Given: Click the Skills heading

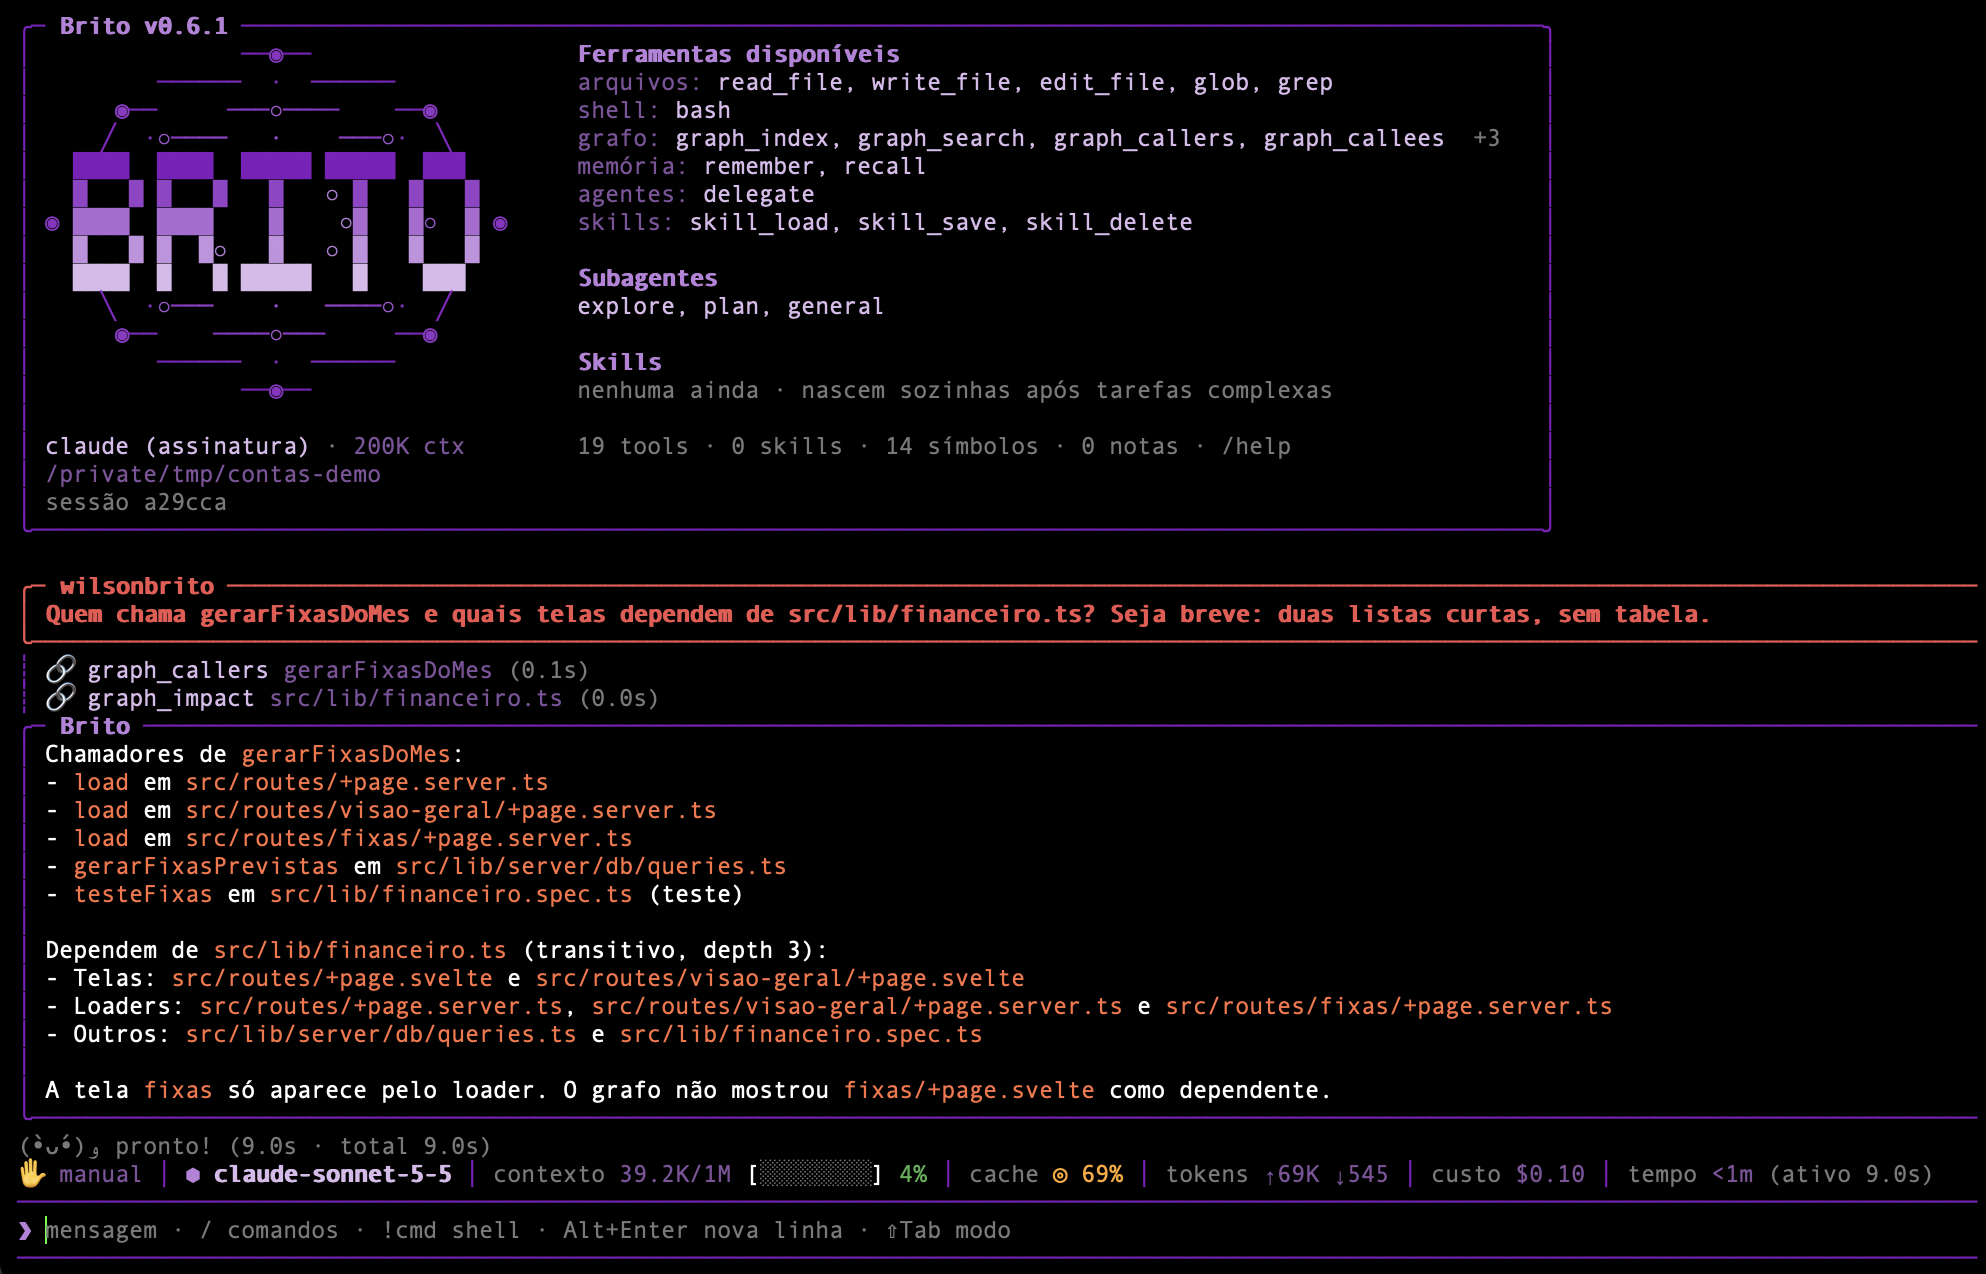Looking at the screenshot, I should [x=619, y=362].
